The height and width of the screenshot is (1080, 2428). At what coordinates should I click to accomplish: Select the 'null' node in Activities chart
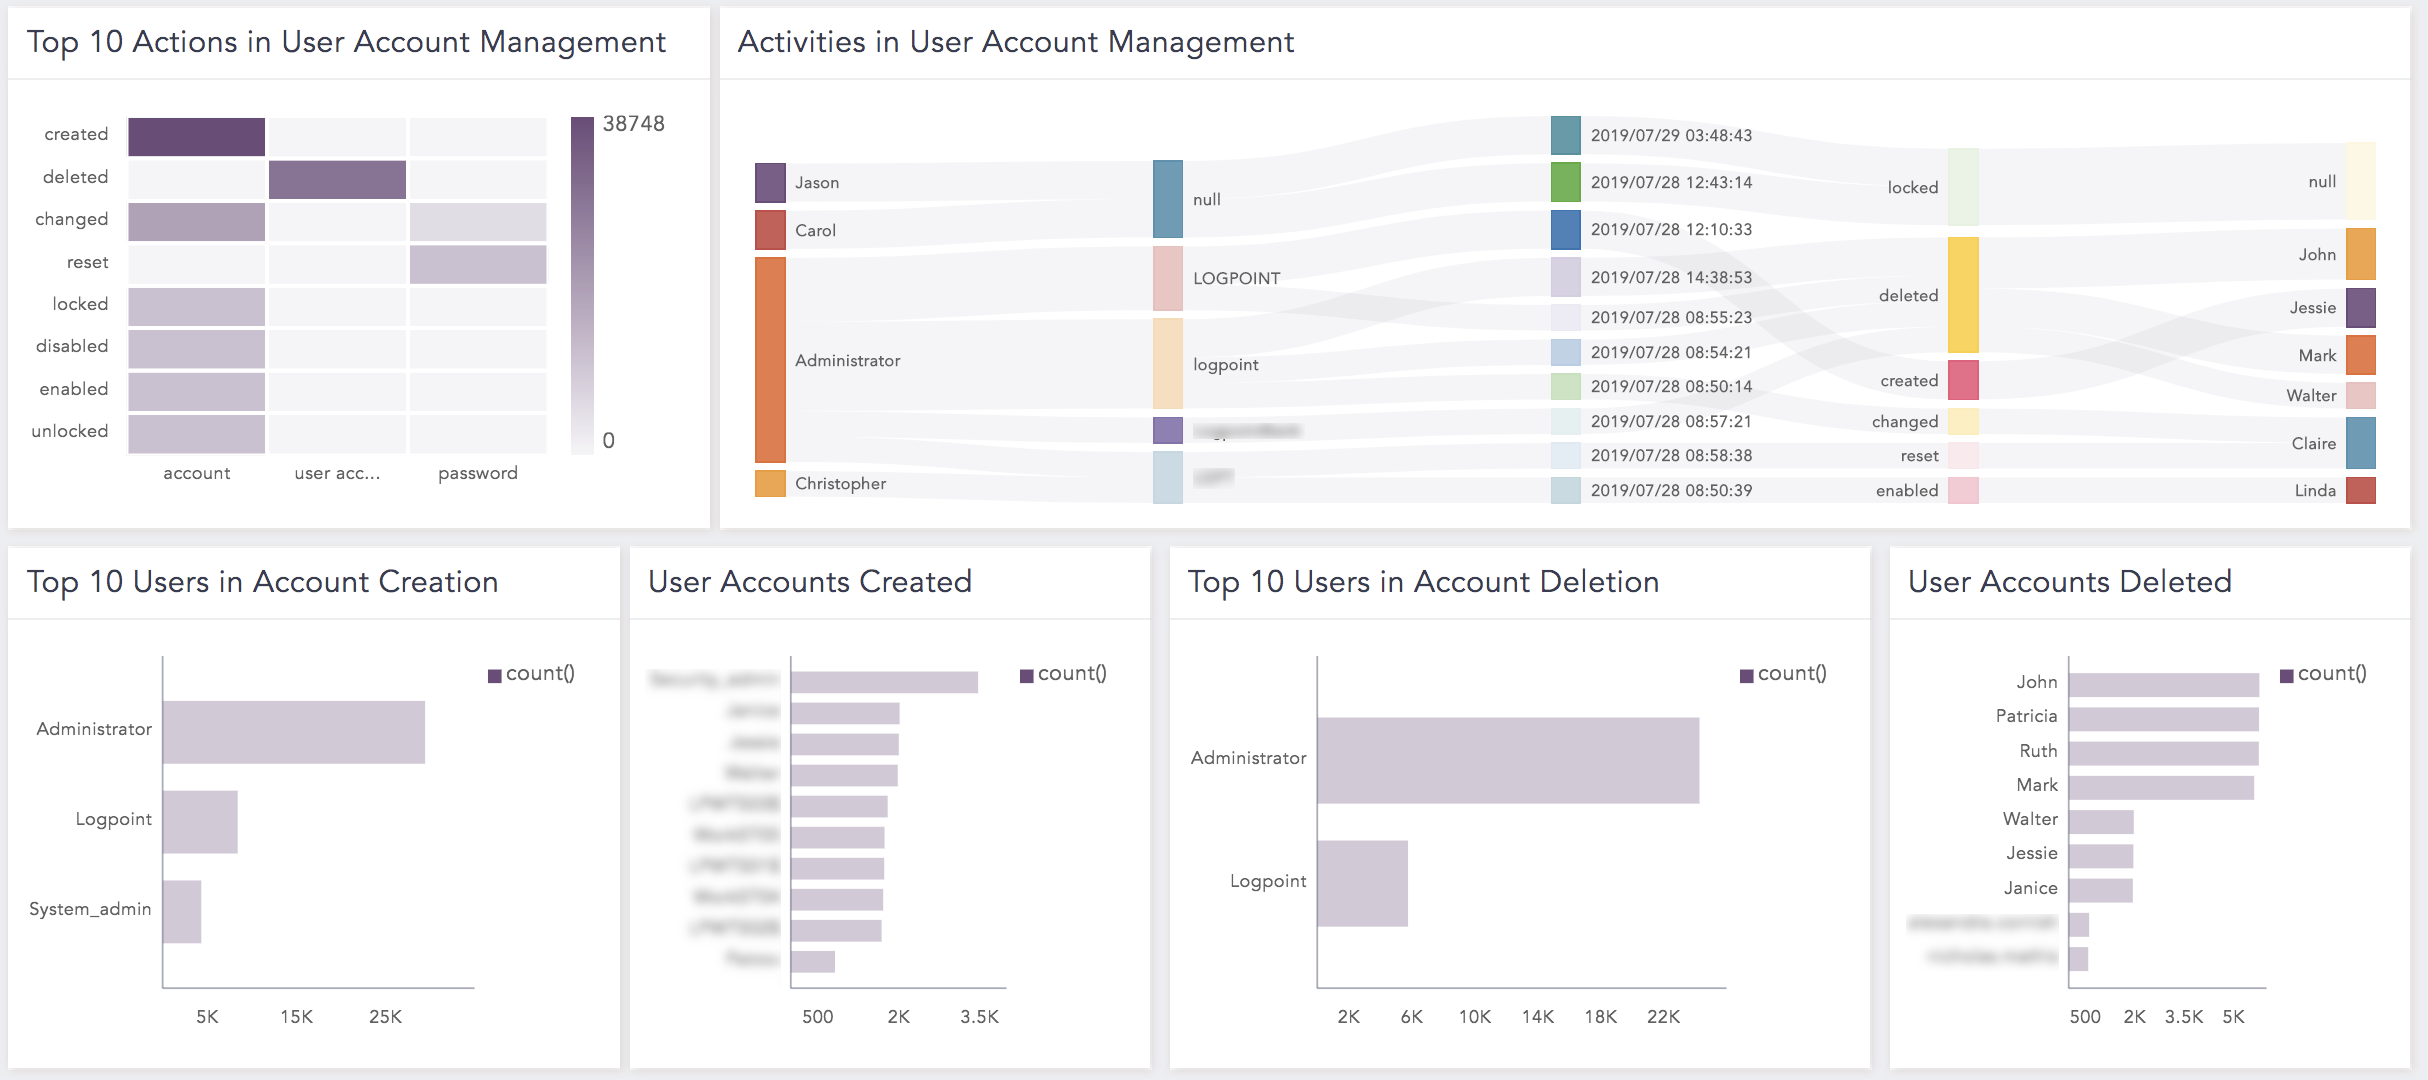coord(1166,198)
